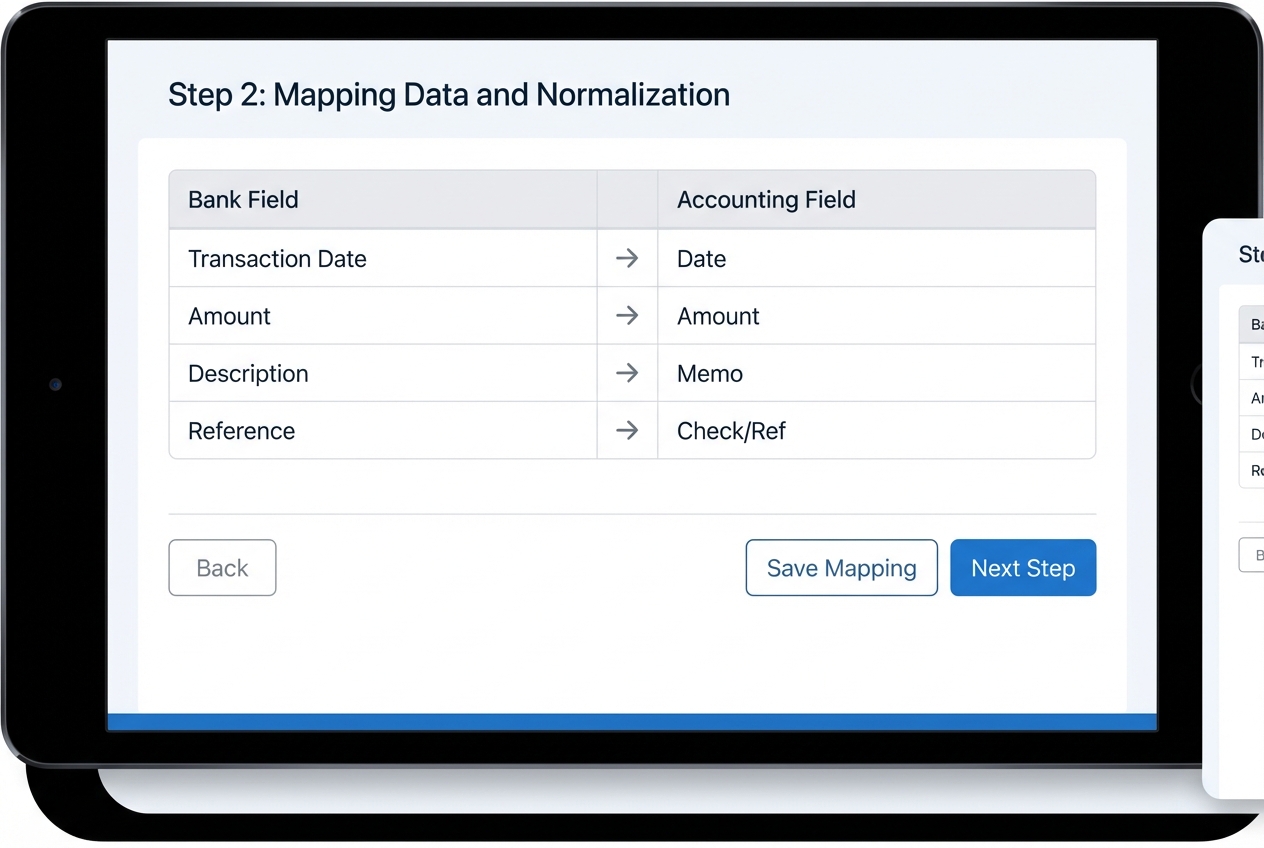
Task: Click the Step 2 Mapping heading
Action: pos(448,94)
